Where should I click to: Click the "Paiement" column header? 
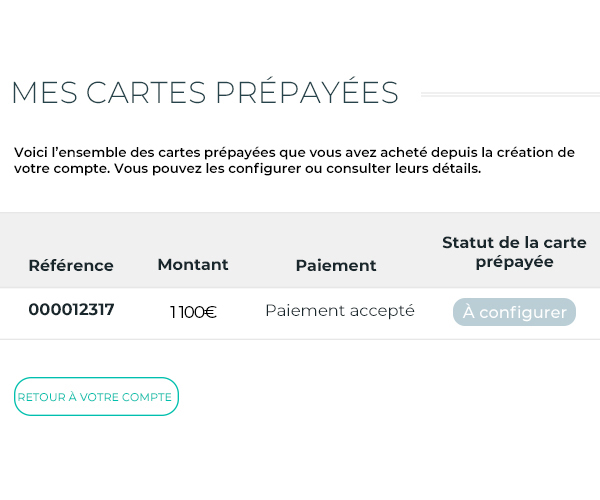tap(336, 265)
